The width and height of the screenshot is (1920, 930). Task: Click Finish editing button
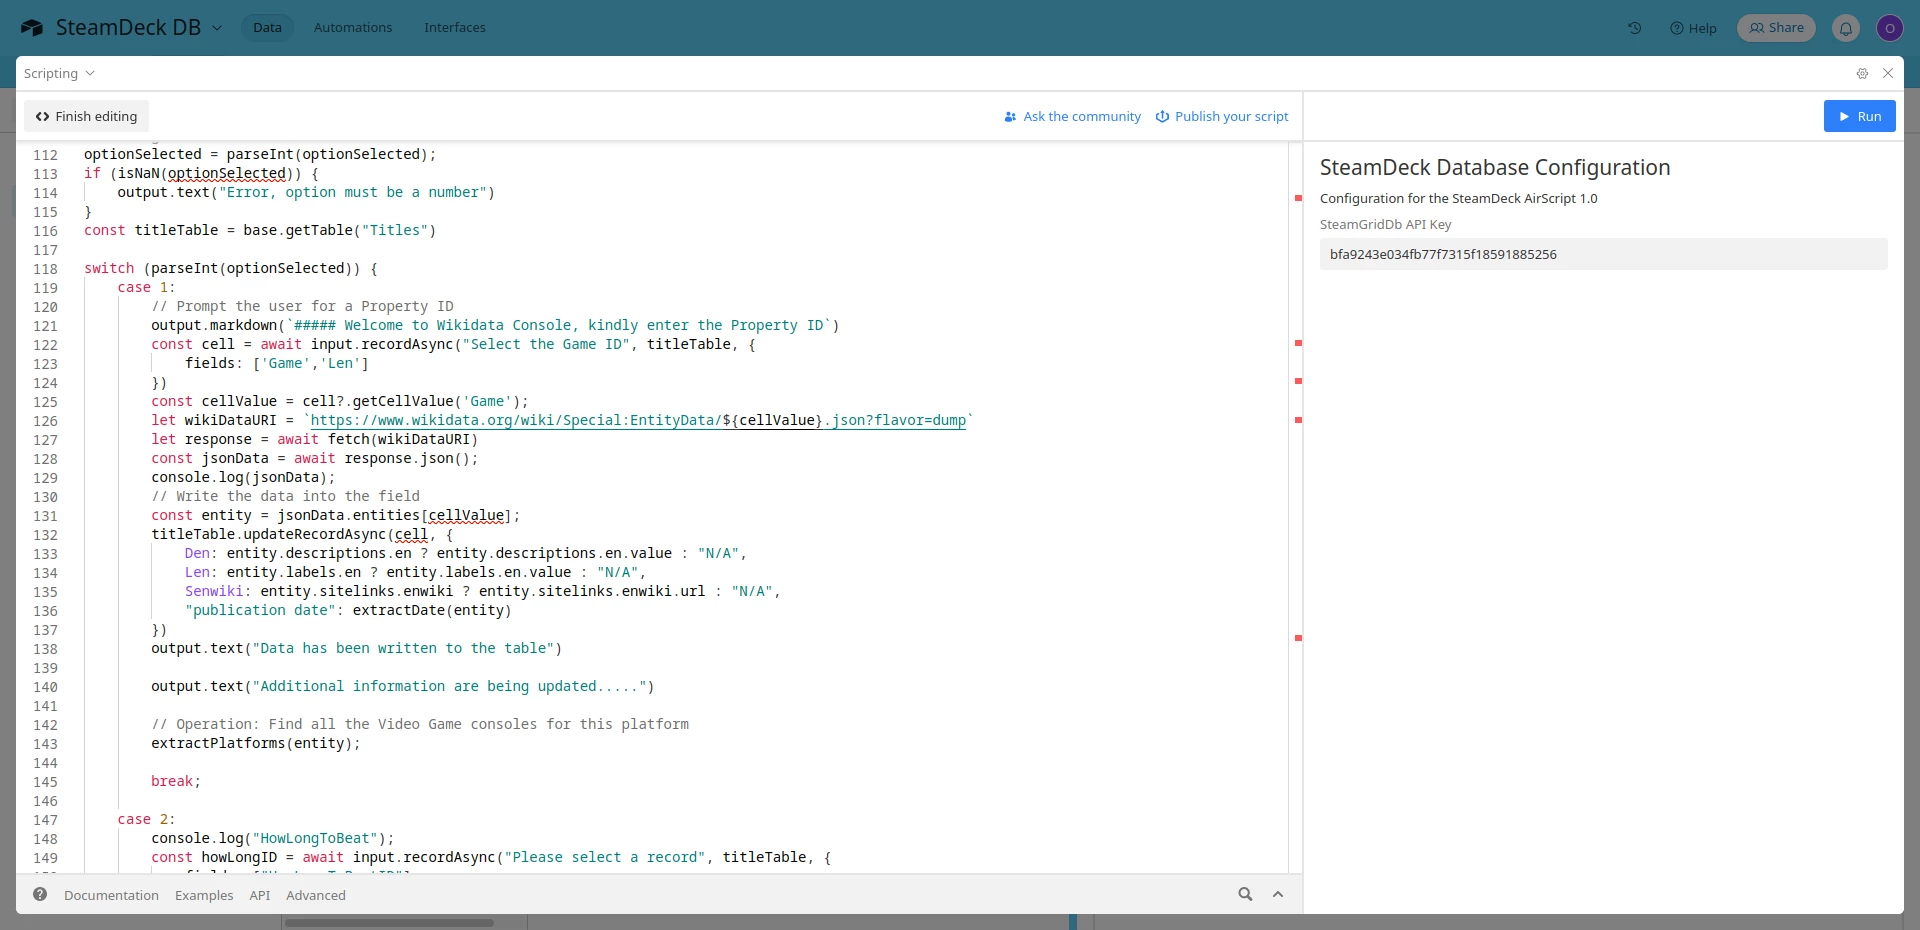(86, 116)
